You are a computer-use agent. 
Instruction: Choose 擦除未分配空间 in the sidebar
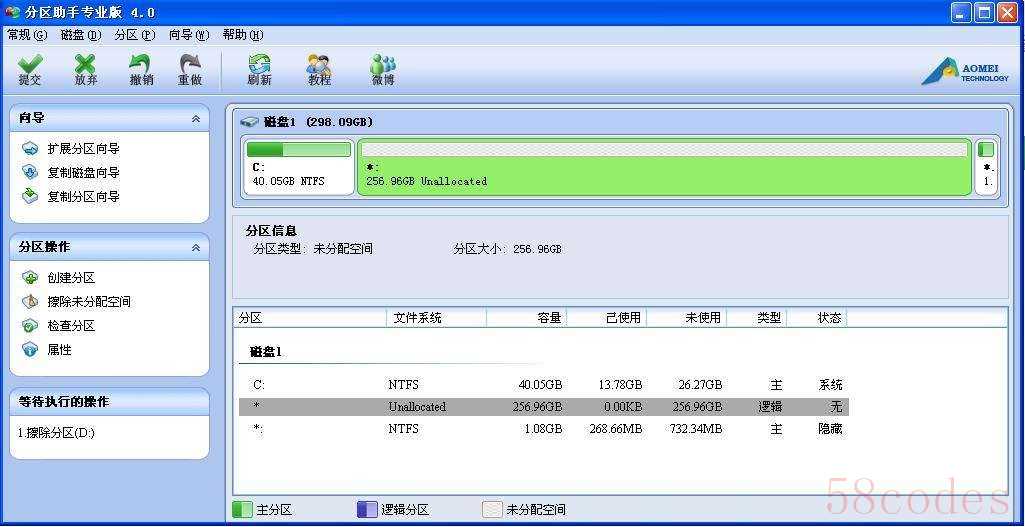click(89, 302)
